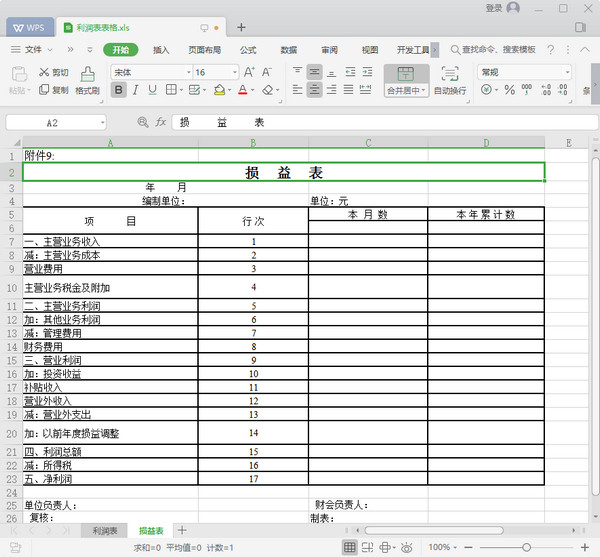Add a new sheet with plus button
This screenshot has width=600, height=557.
pyautogui.click(x=182, y=530)
